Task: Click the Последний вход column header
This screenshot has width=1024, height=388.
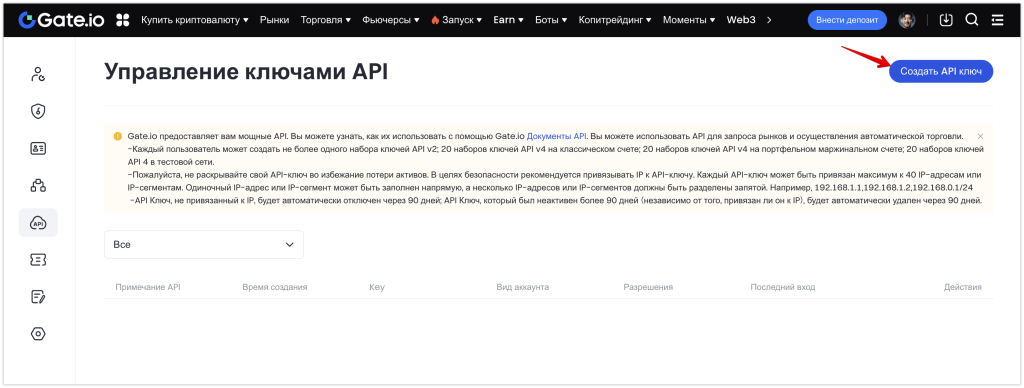Action: tap(782, 287)
